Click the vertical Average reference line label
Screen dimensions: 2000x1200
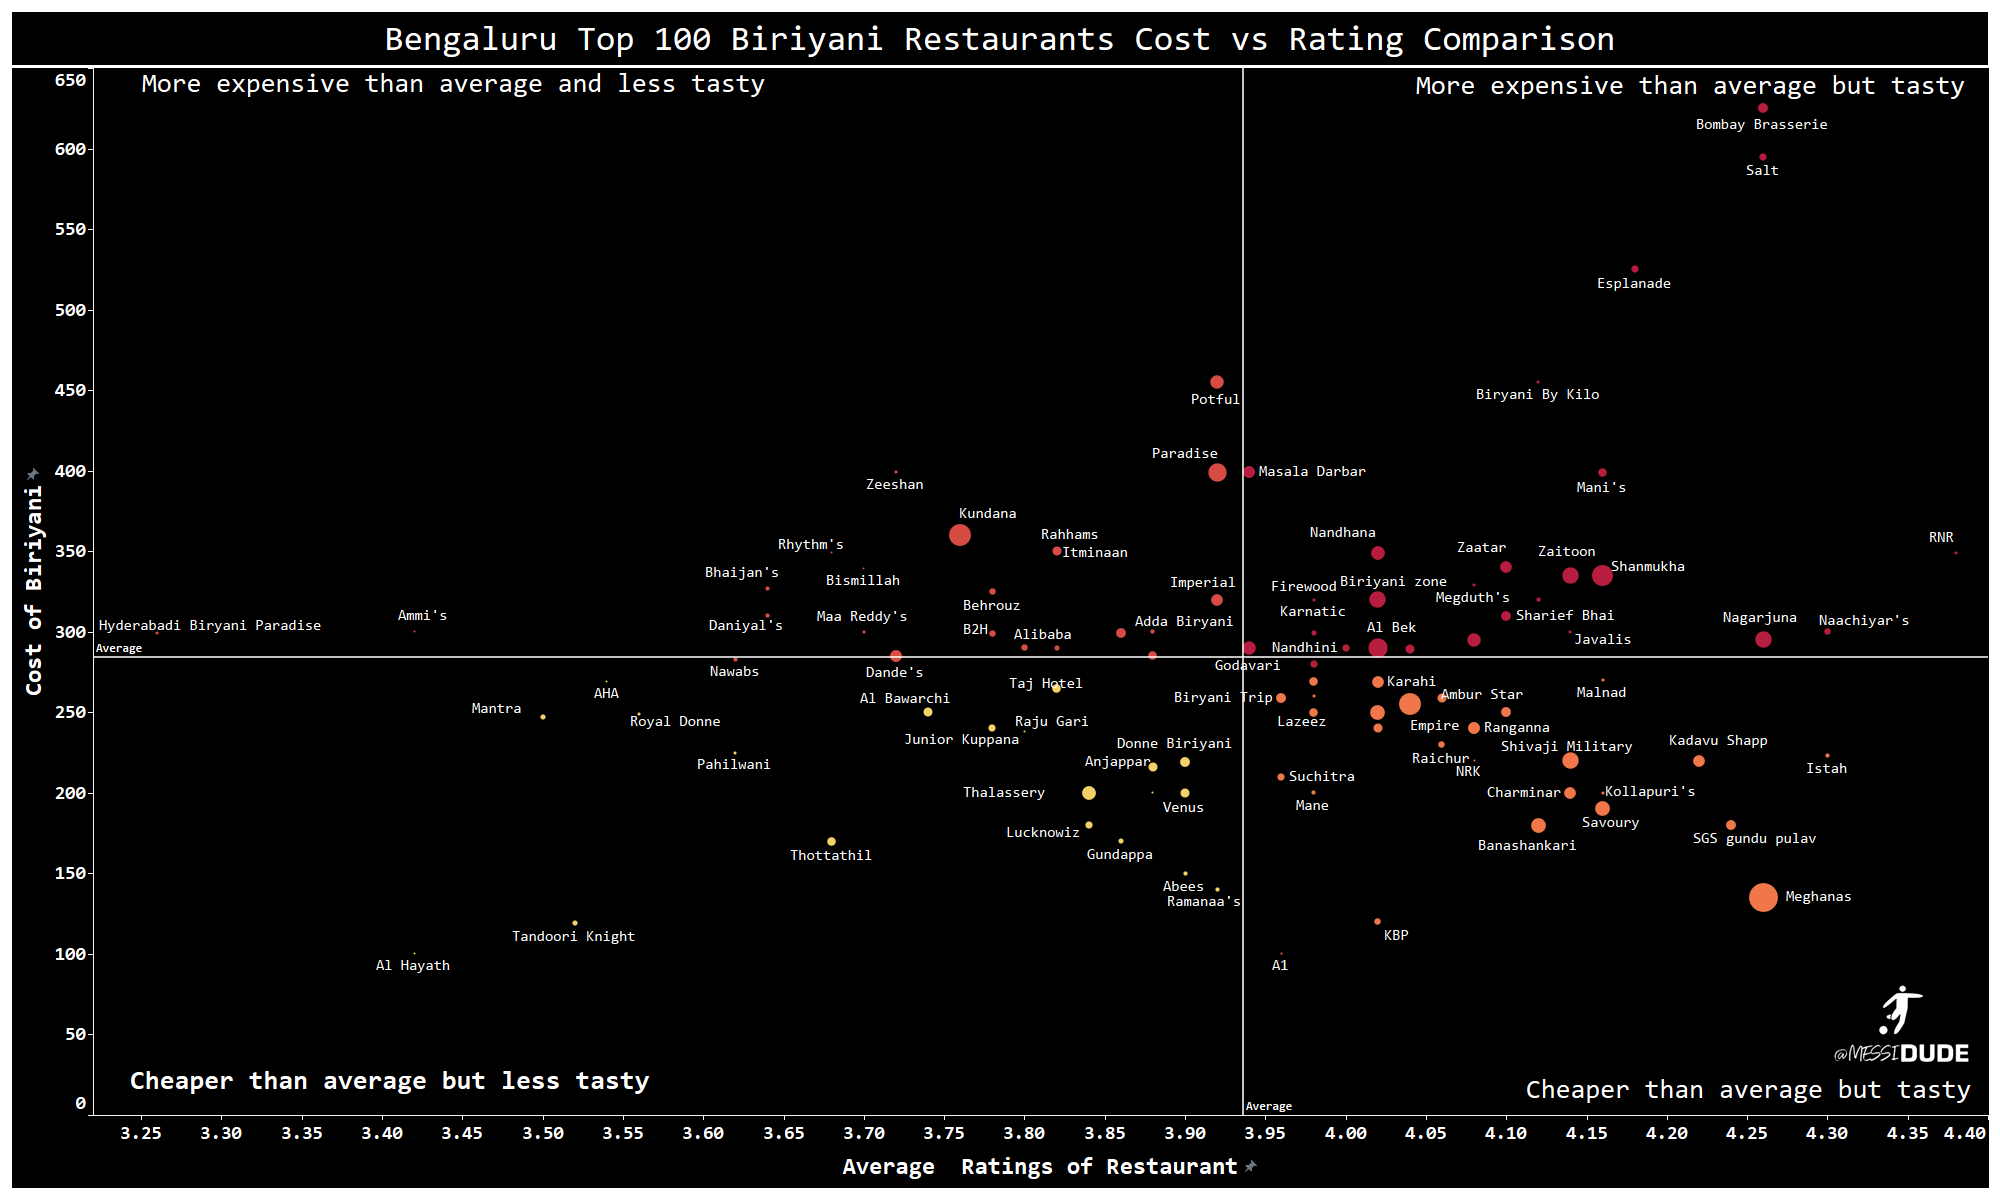click(1268, 1106)
